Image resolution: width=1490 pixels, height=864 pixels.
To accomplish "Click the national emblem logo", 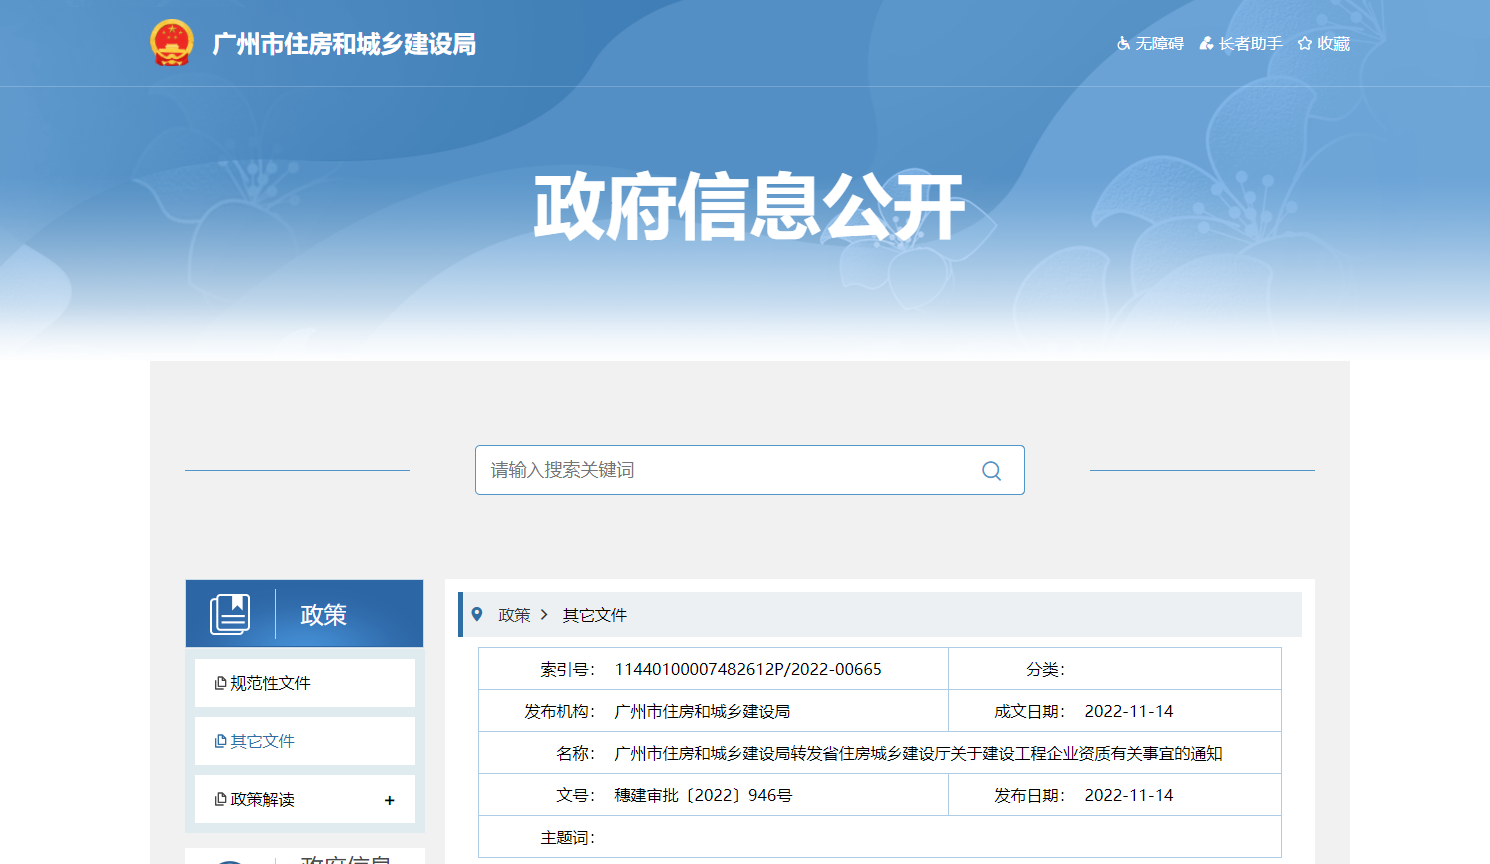I will 171,43.
